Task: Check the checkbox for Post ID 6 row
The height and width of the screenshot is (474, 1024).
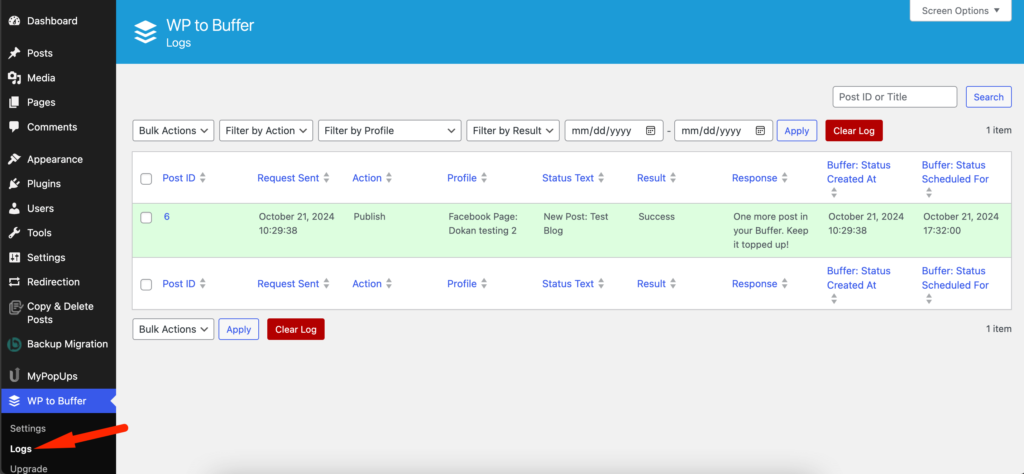Action: (146, 218)
